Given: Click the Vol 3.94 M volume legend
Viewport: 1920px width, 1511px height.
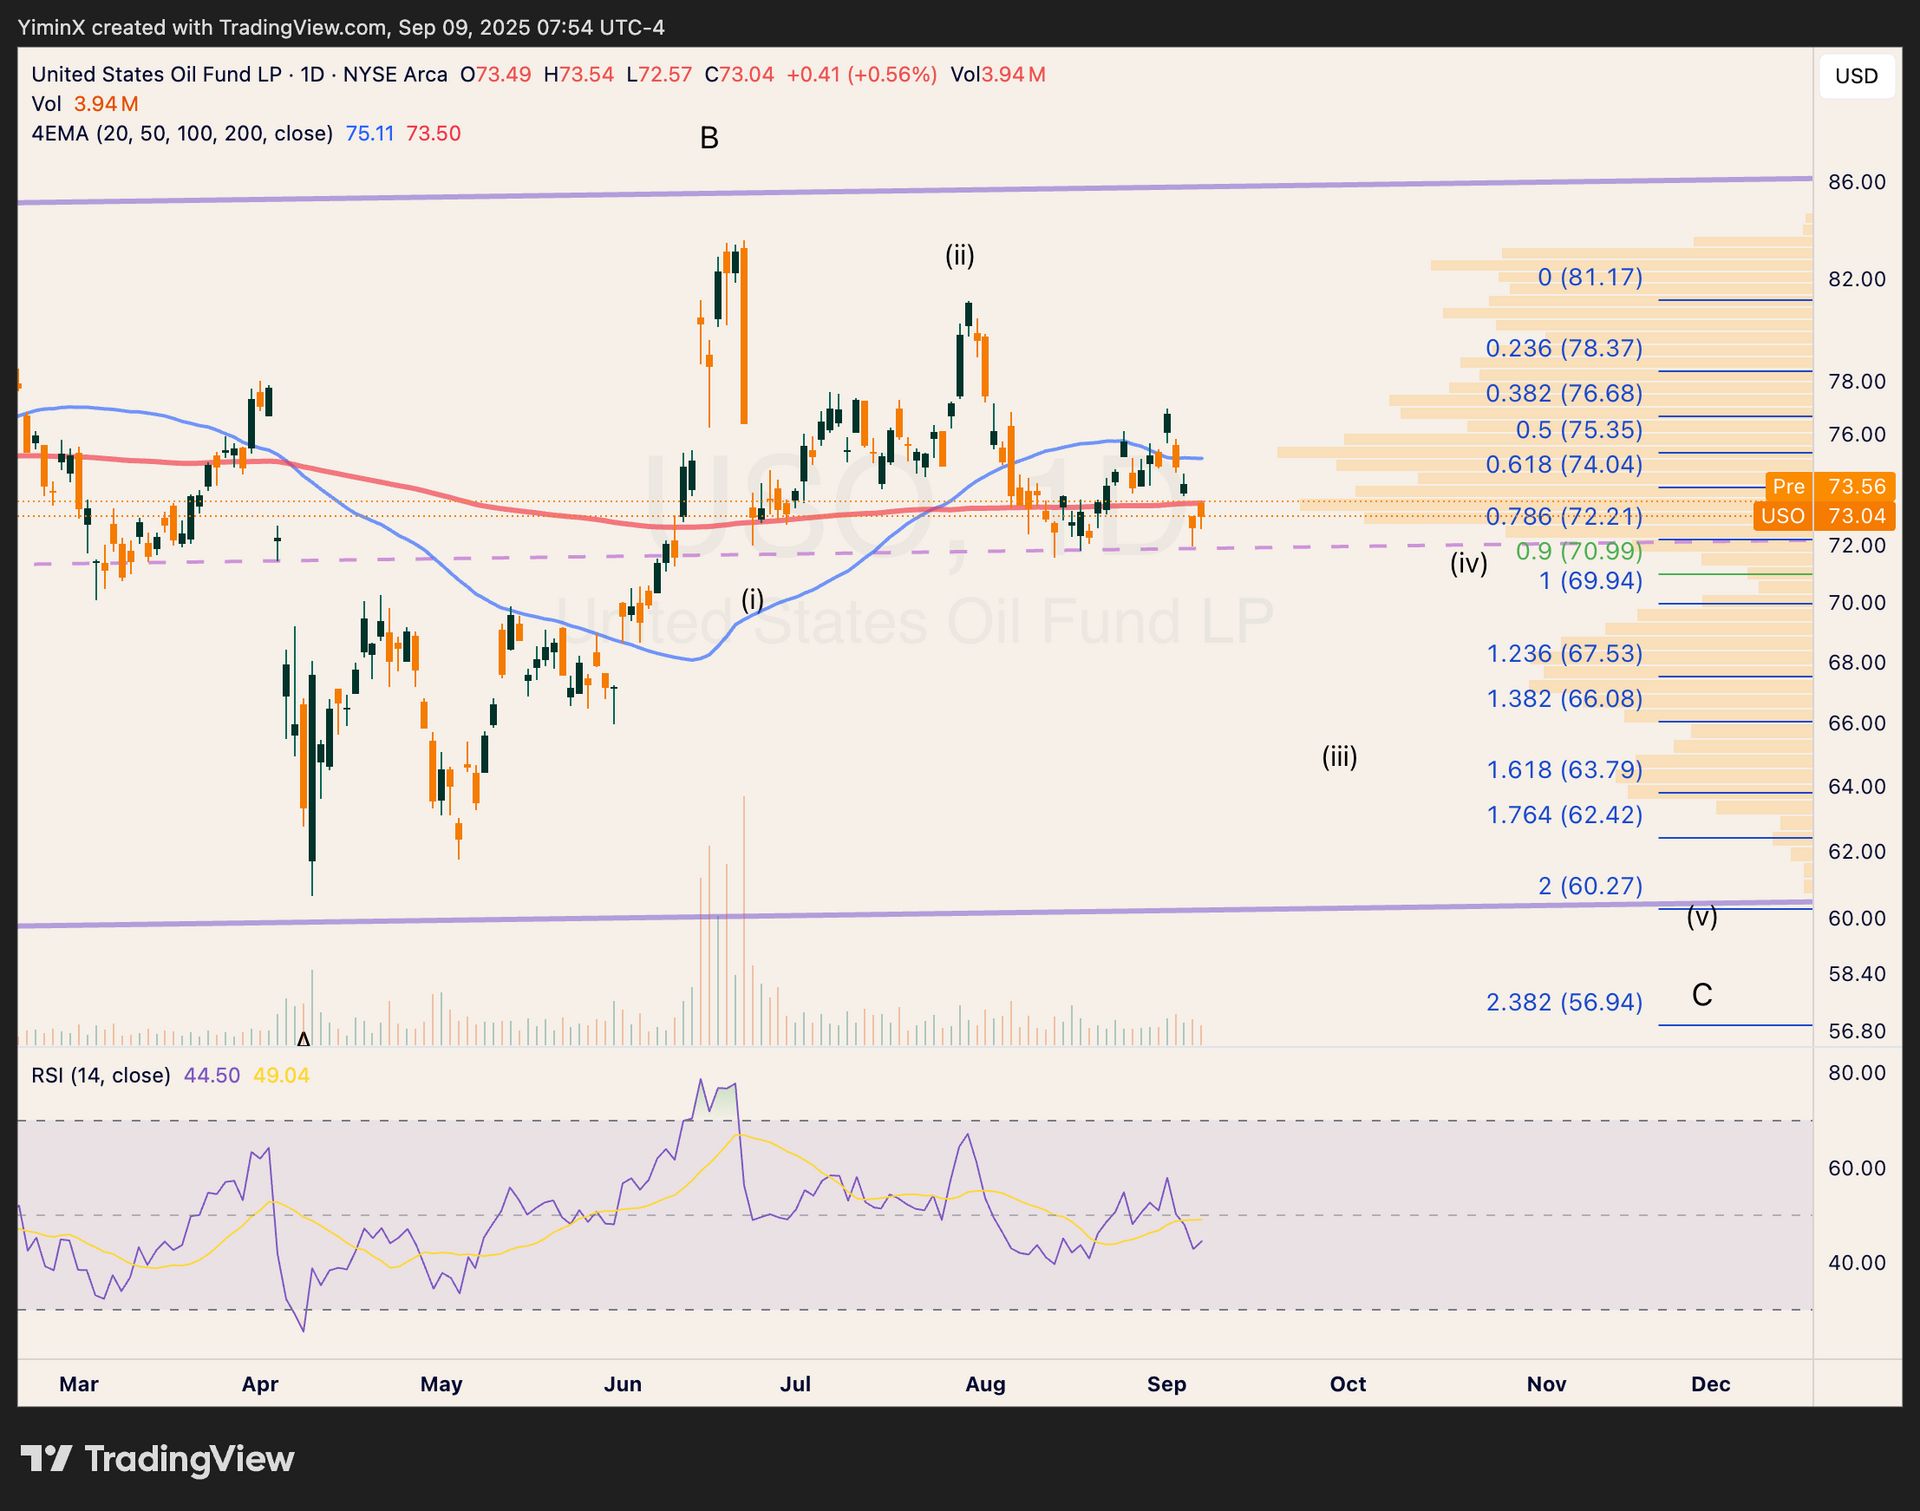Looking at the screenshot, I should point(84,104).
